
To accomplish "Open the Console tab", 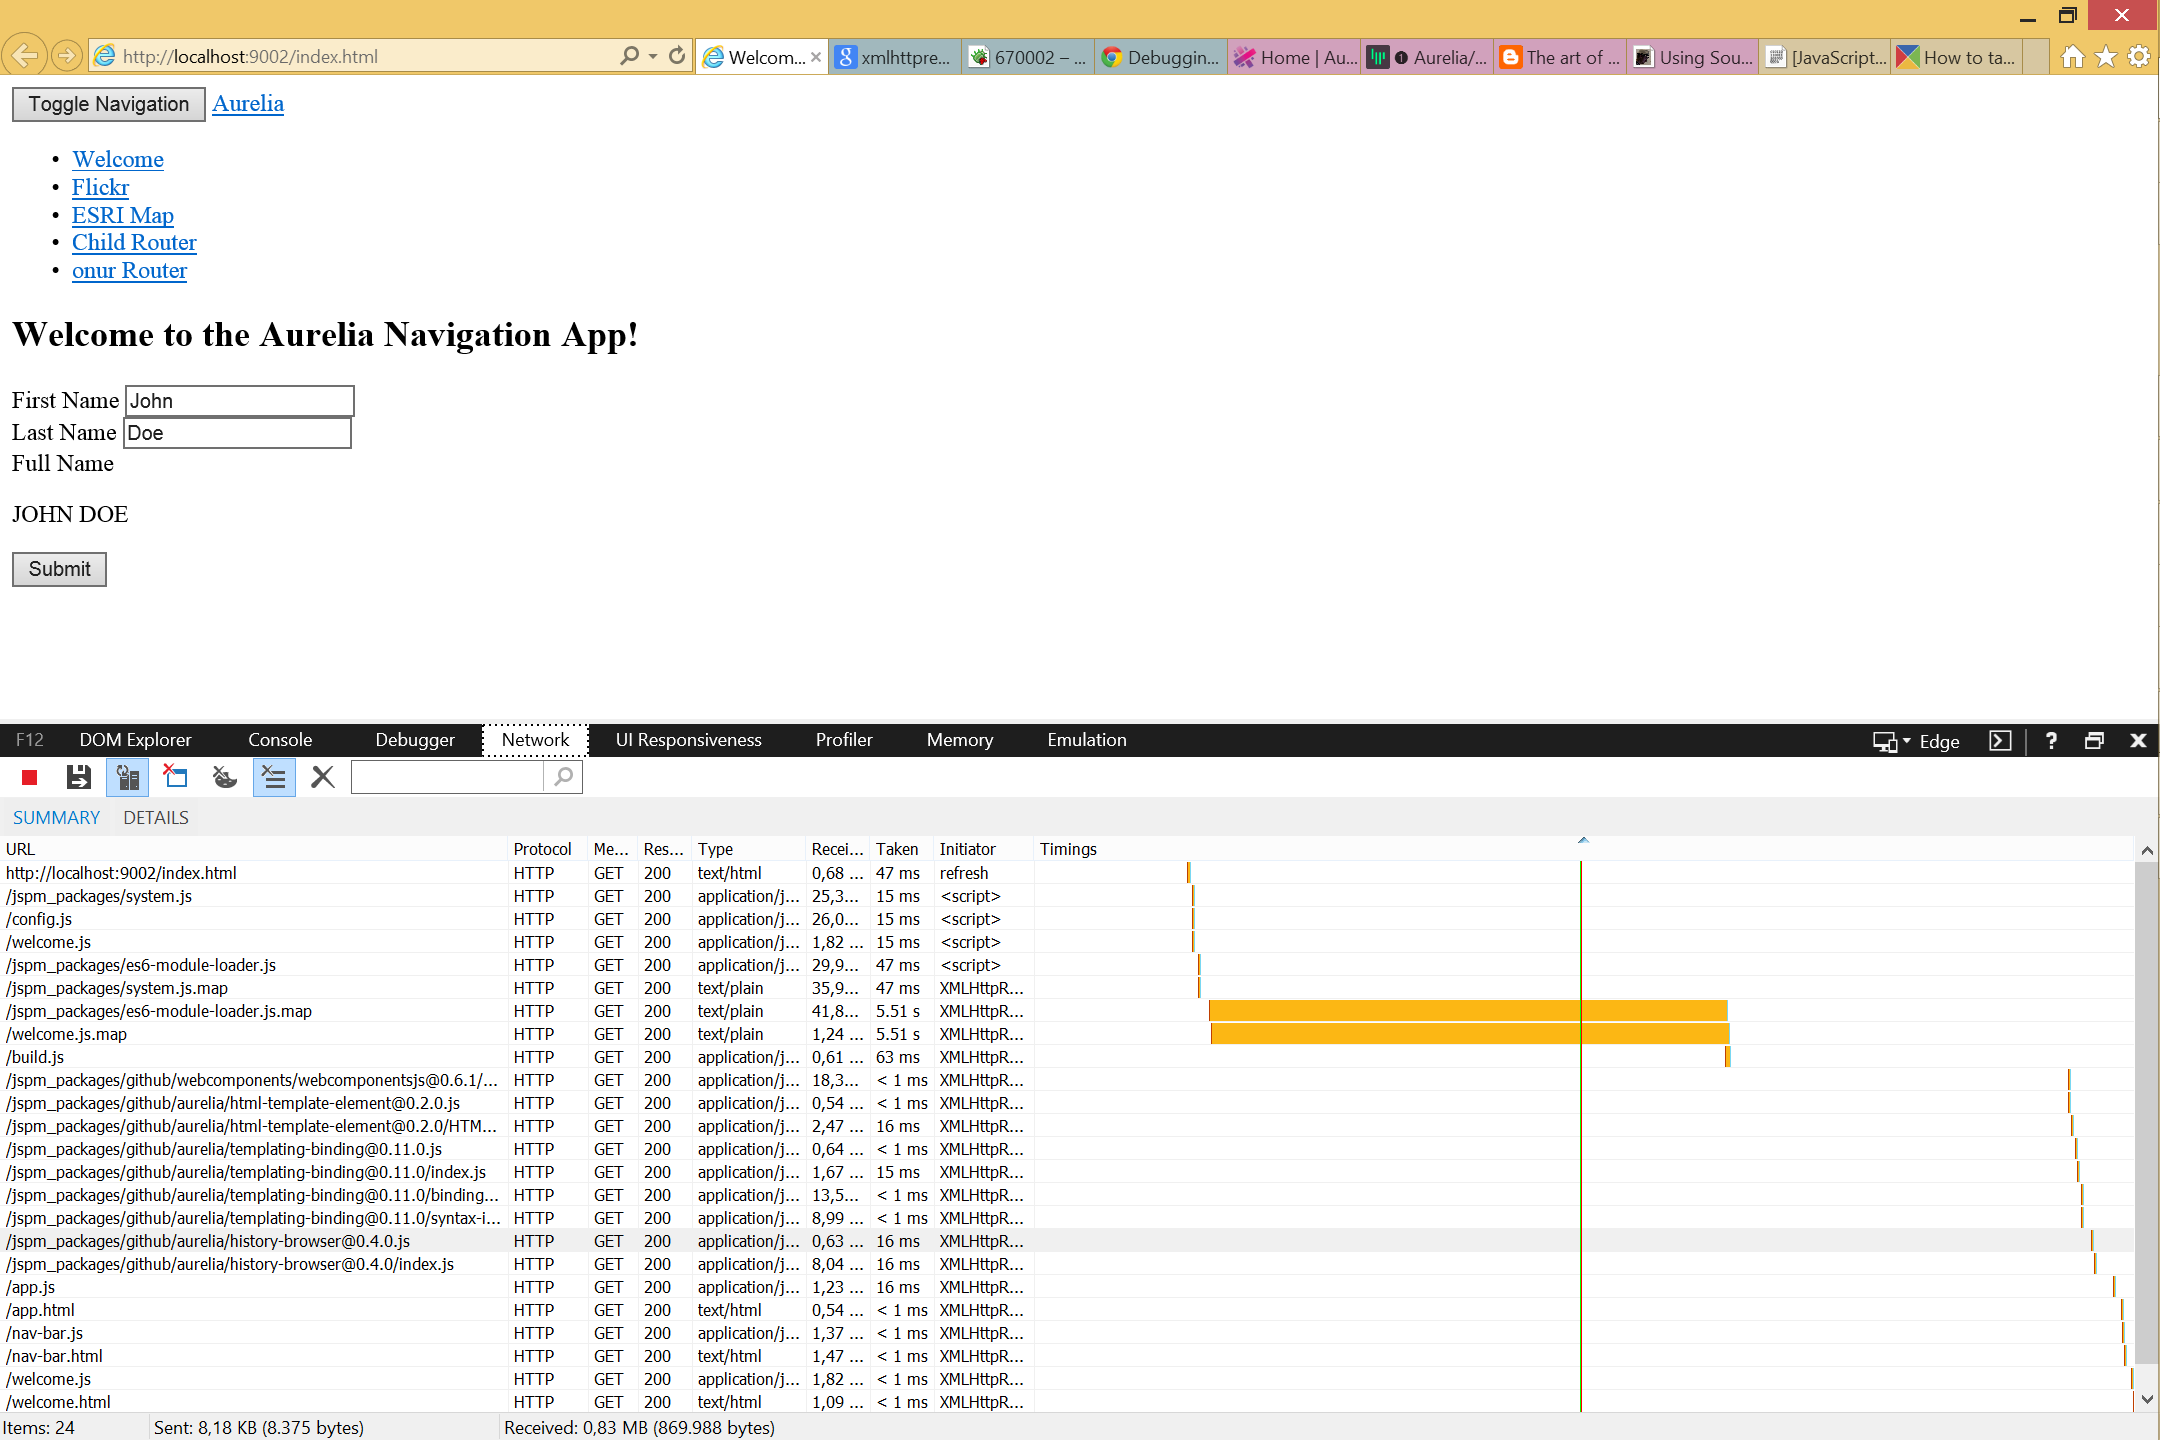I will (280, 740).
